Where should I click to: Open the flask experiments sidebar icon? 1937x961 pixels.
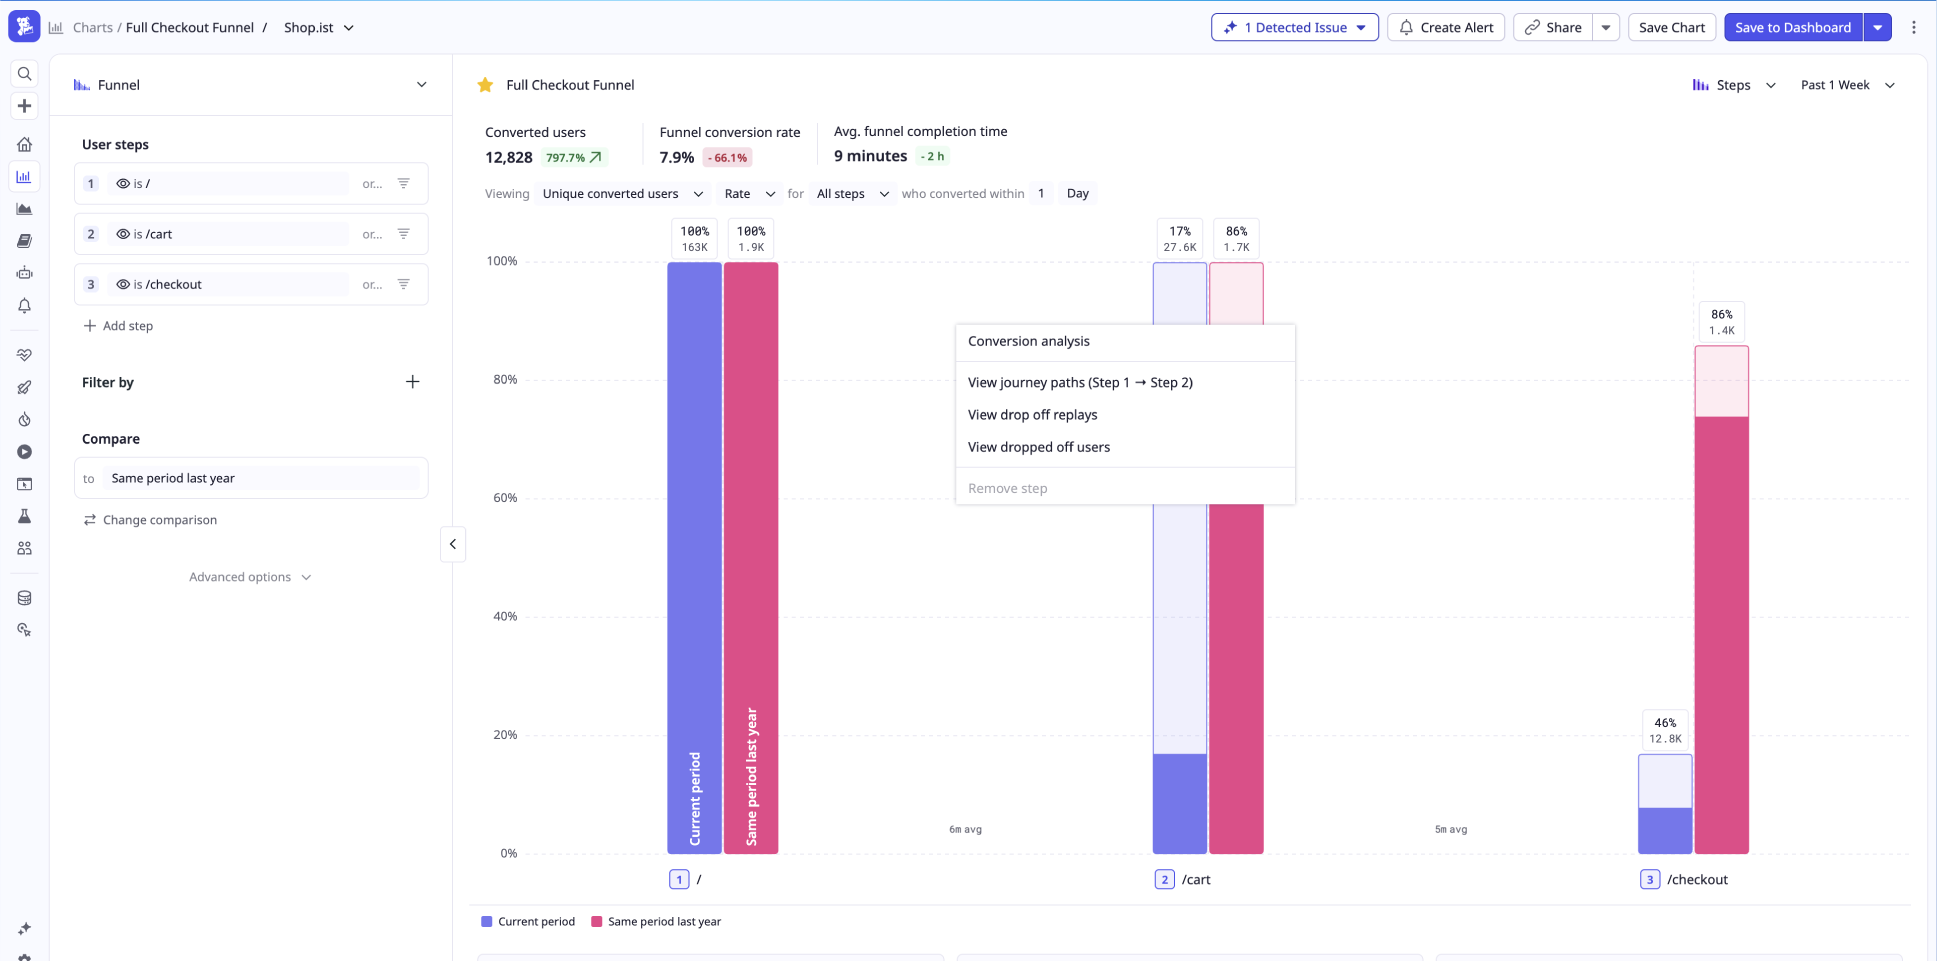pyautogui.click(x=25, y=516)
